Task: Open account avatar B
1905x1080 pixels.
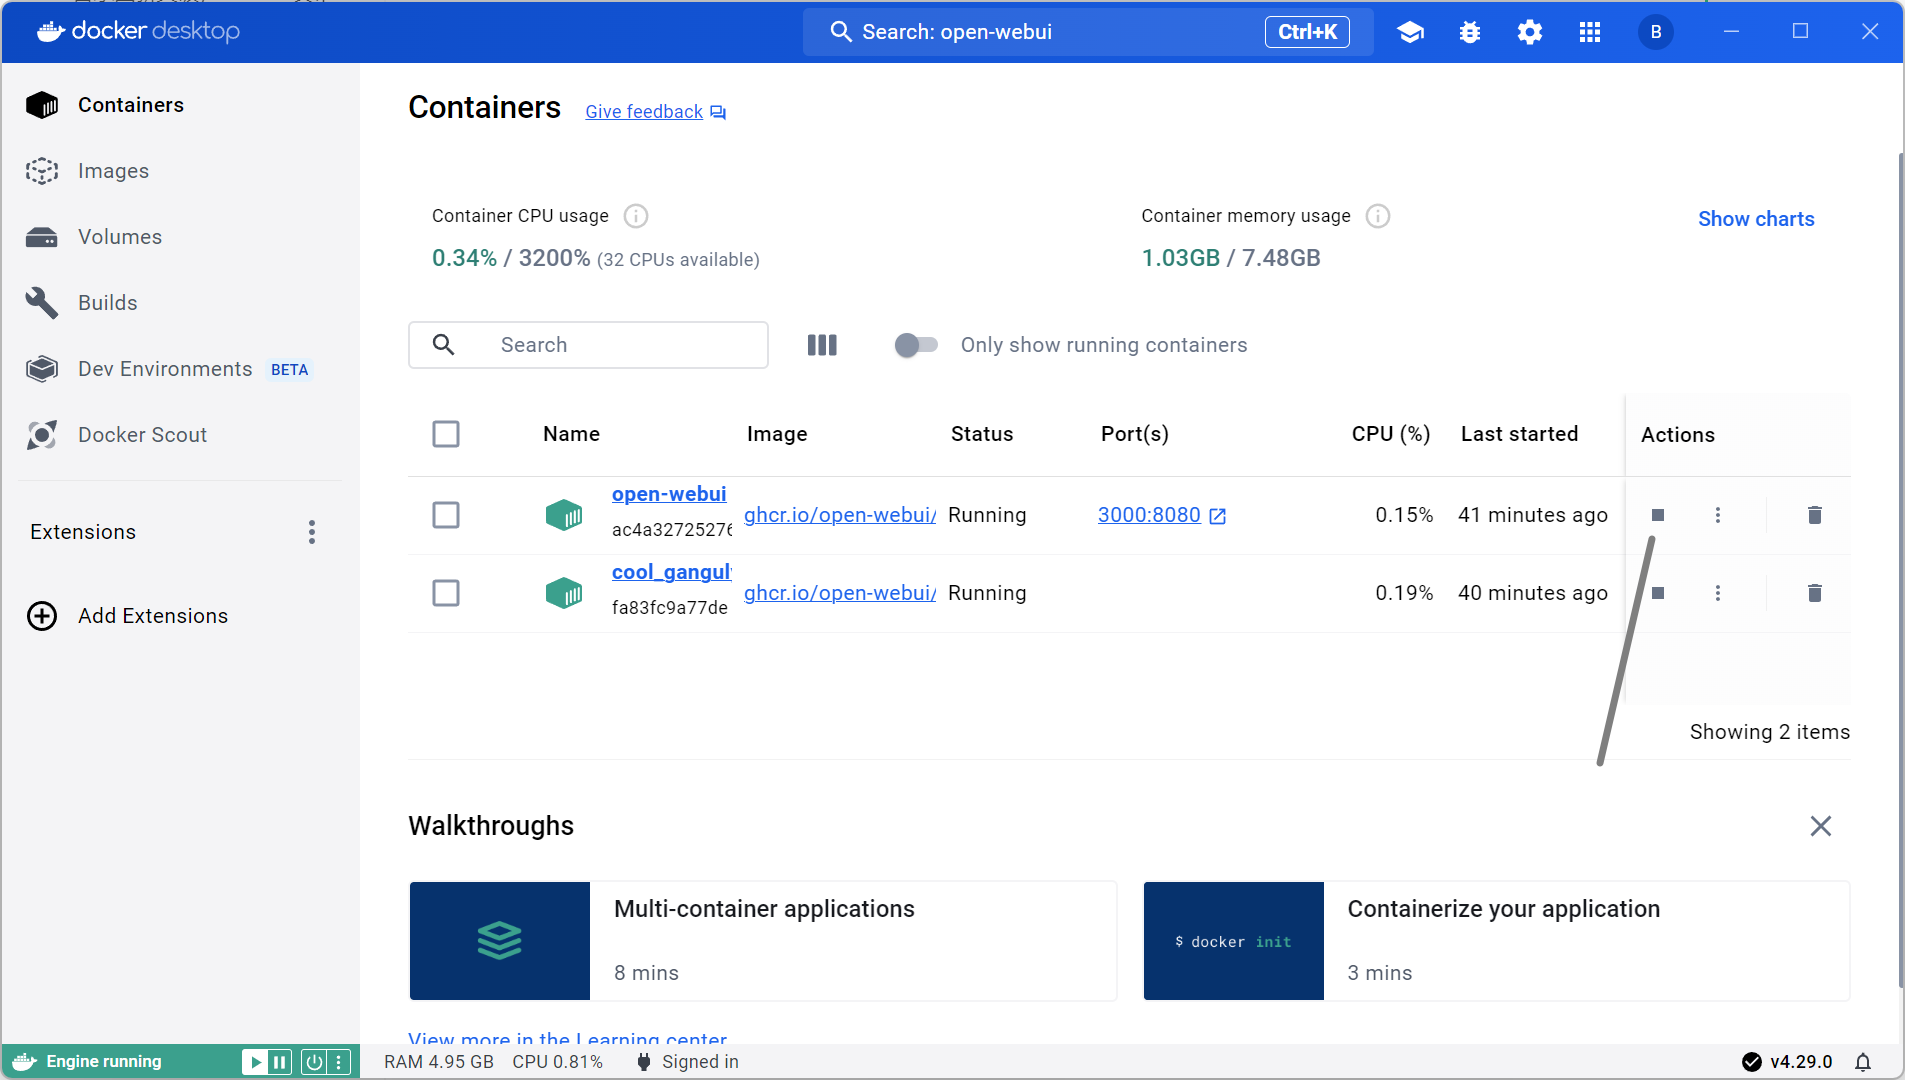Action: click(1656, 32)
